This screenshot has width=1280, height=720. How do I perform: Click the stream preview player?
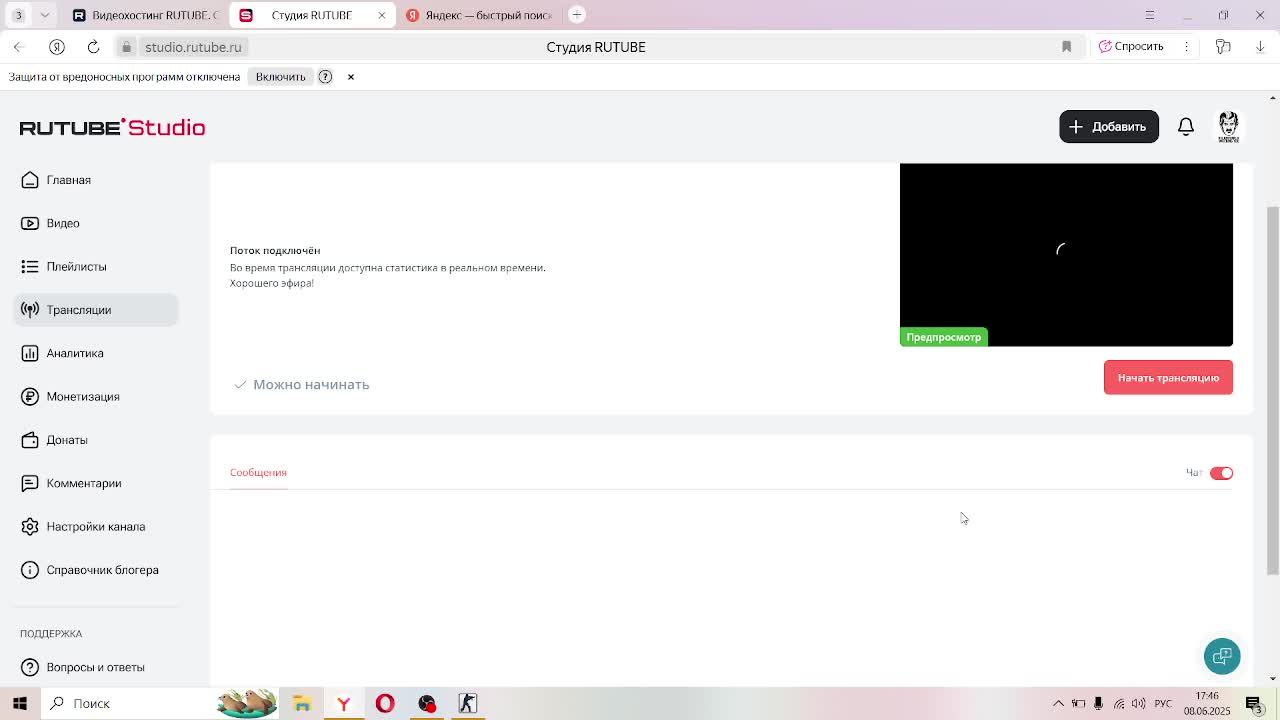tap(1066, 255)
